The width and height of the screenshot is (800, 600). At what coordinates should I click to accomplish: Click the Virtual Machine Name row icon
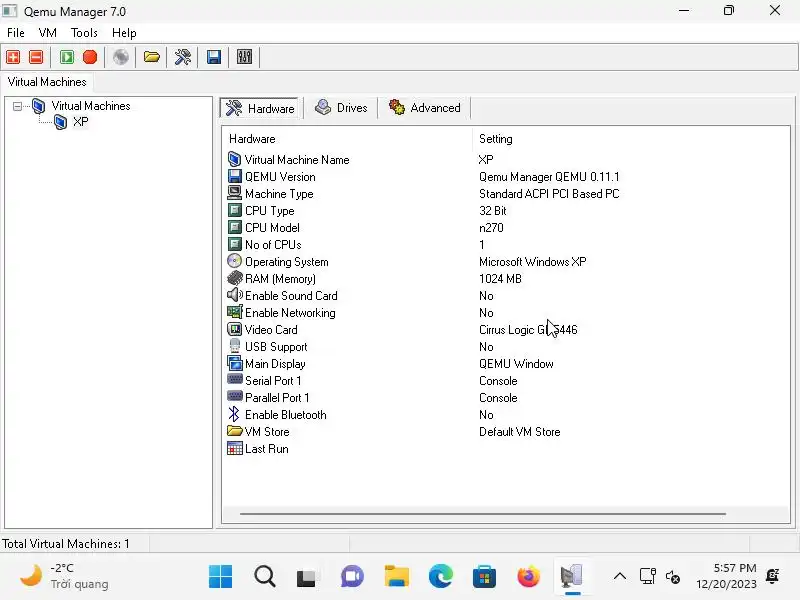click(x=234, y=159)
